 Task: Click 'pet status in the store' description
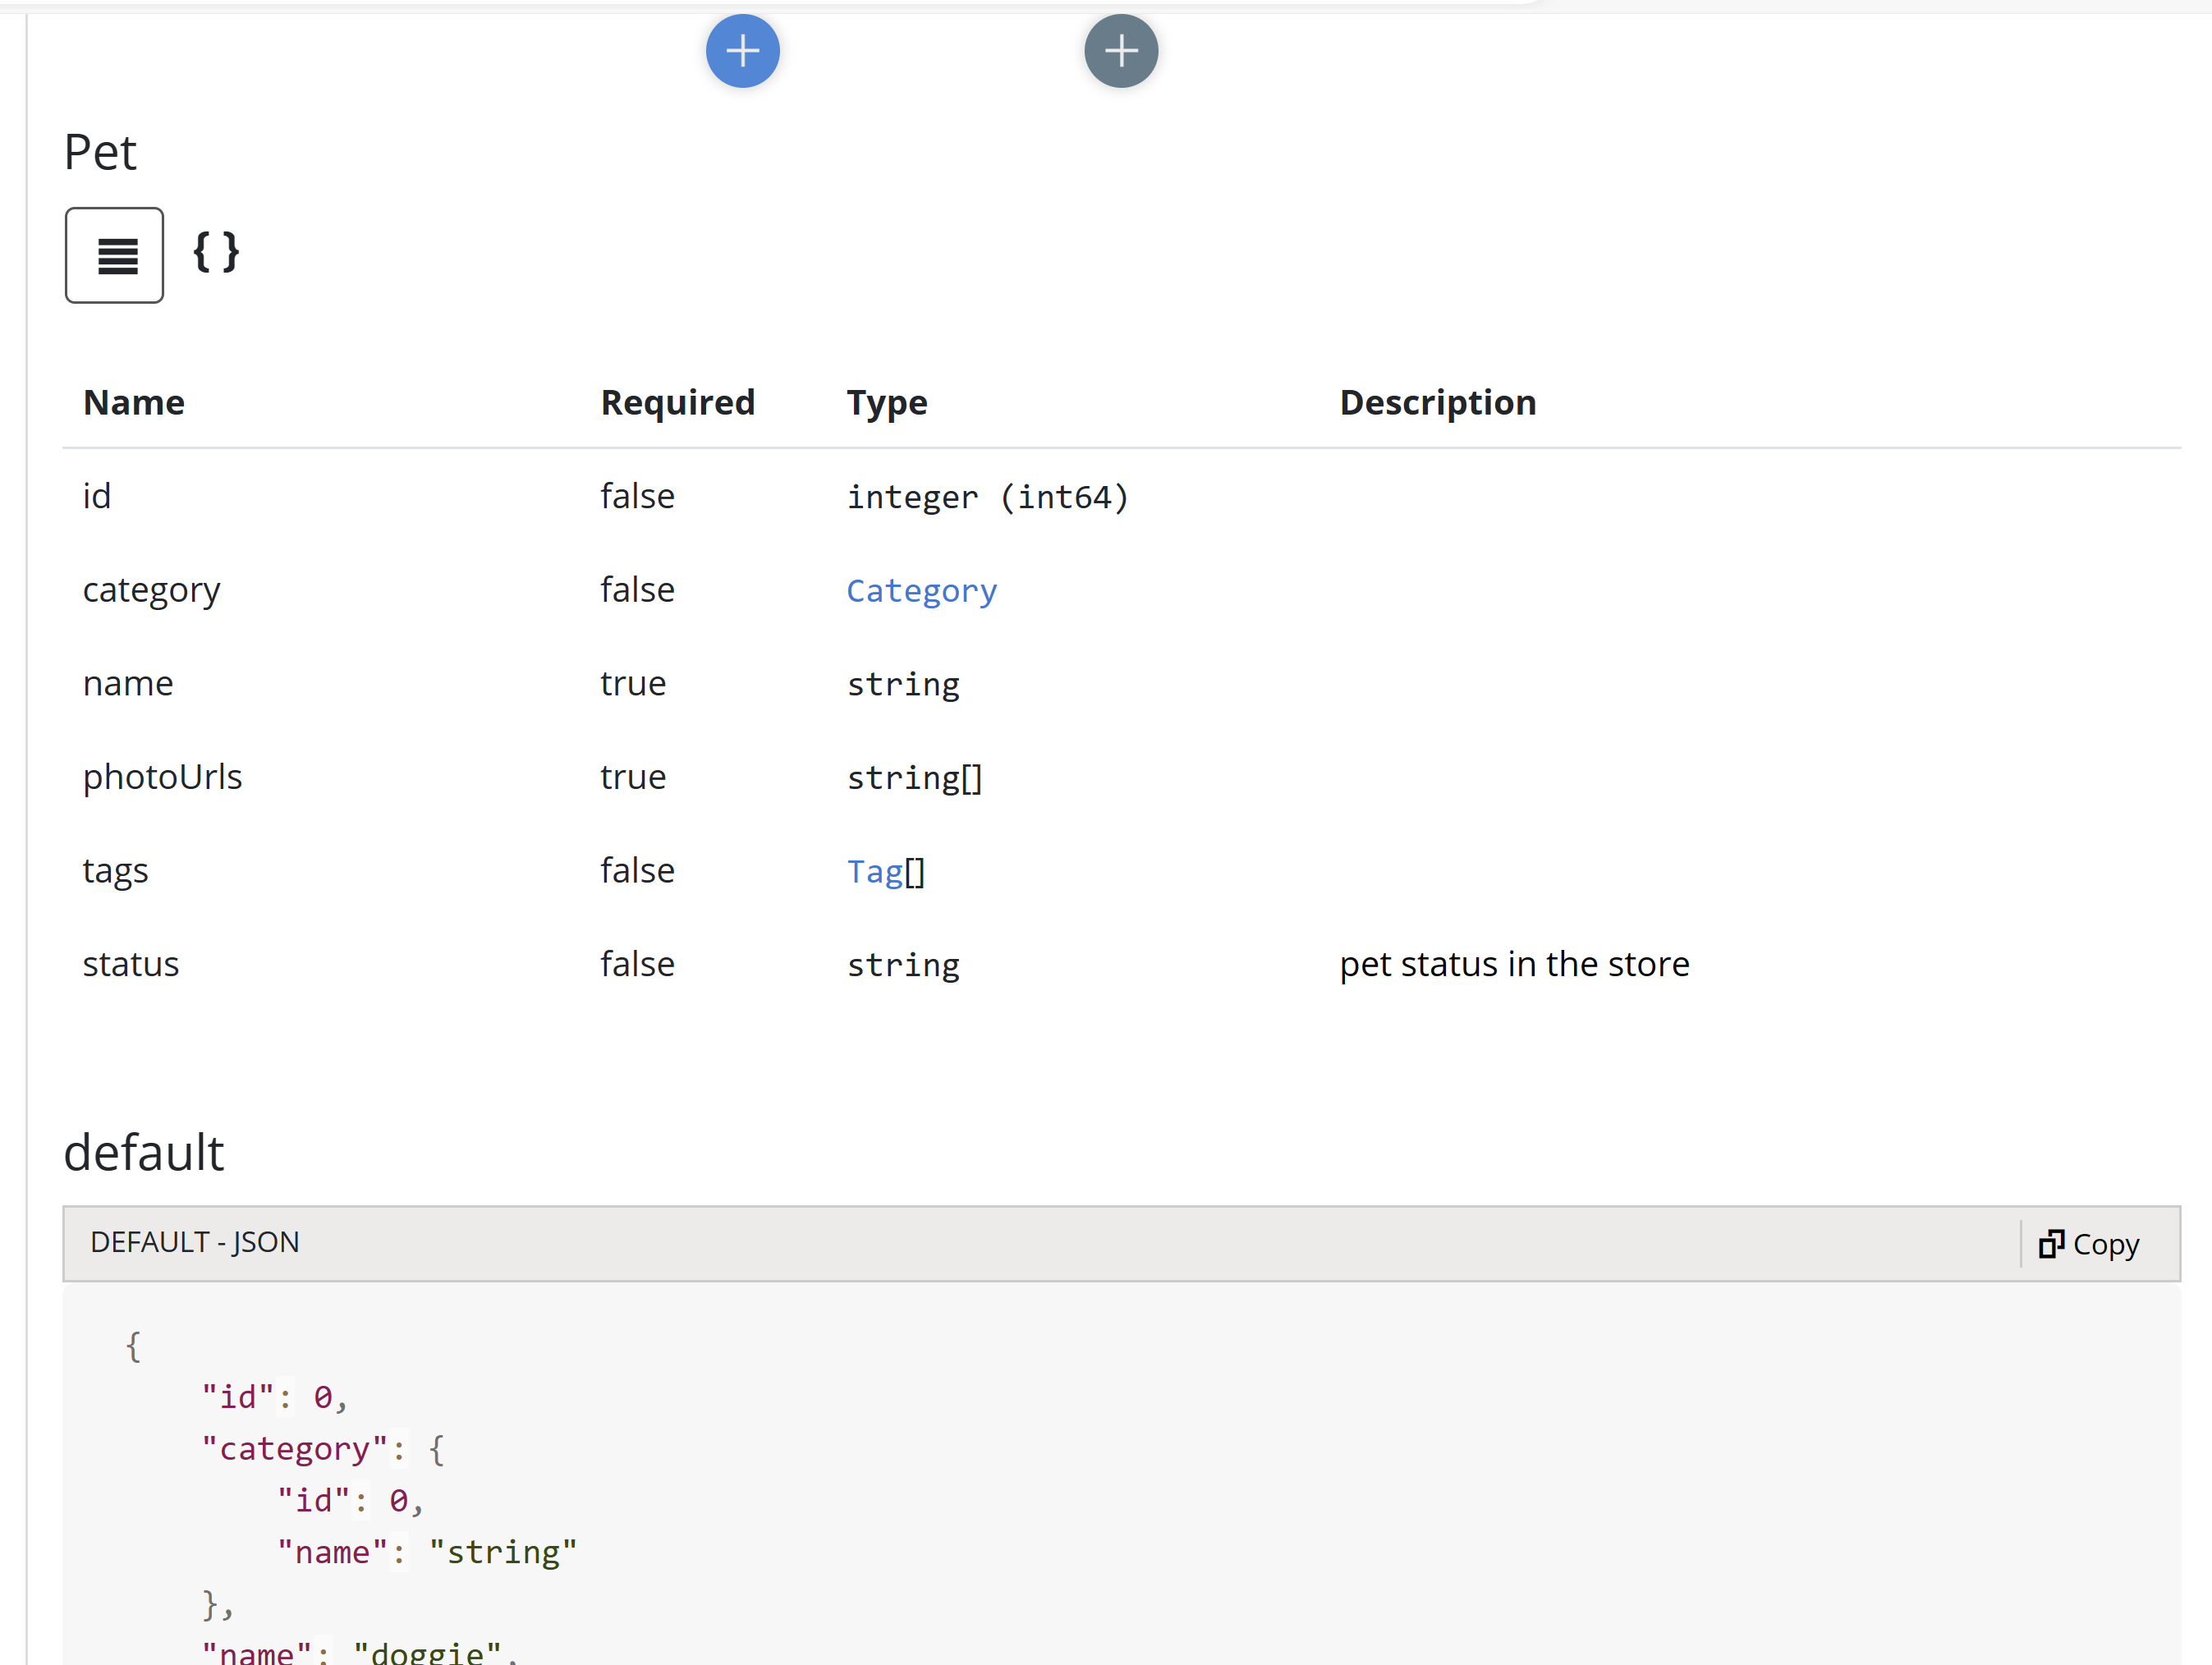click(1513, 964)
